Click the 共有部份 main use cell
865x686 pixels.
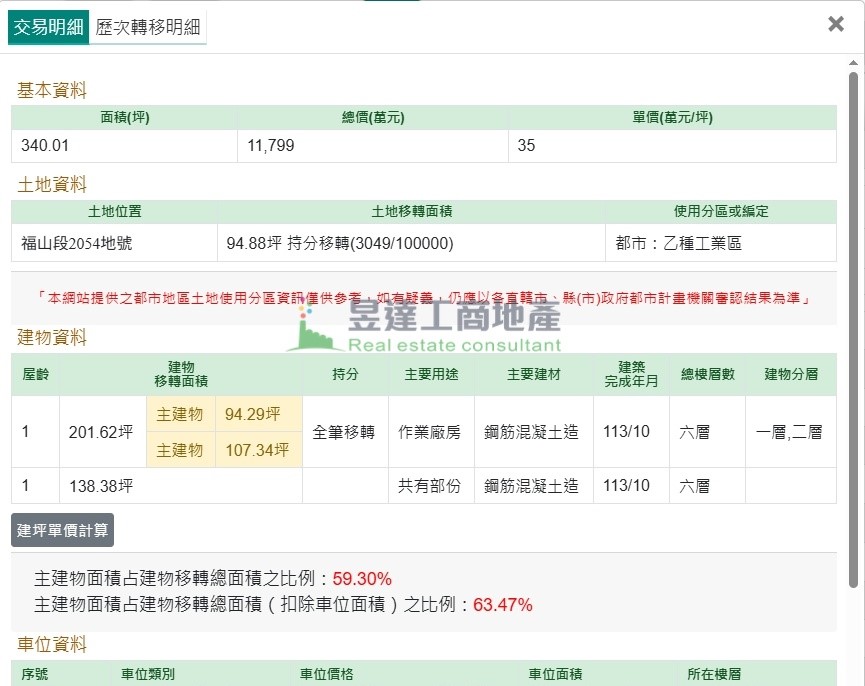coord(430,486)
